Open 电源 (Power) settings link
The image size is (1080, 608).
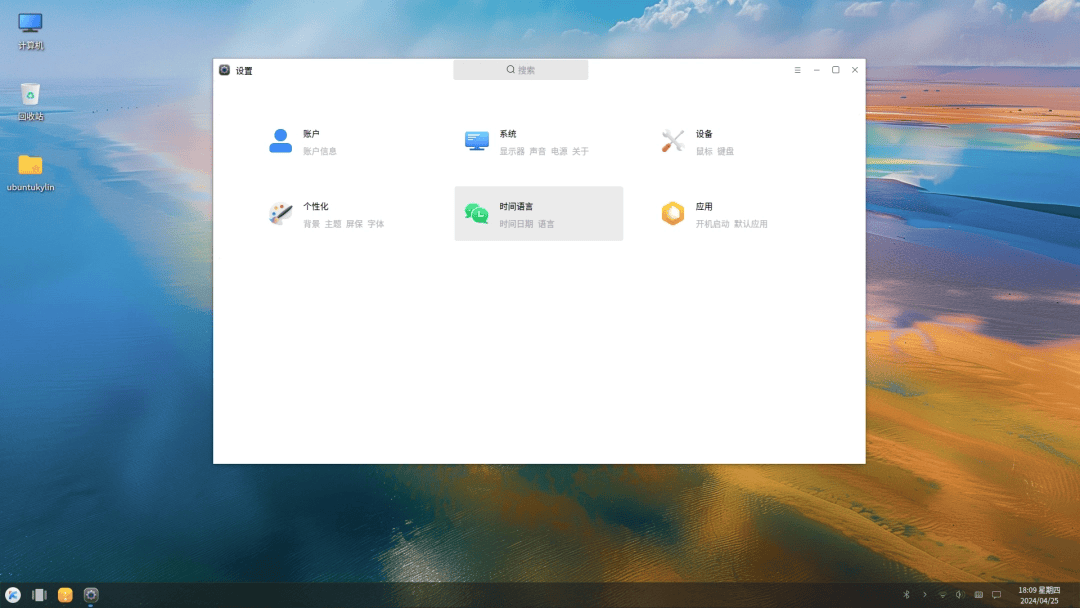point(559,152)
